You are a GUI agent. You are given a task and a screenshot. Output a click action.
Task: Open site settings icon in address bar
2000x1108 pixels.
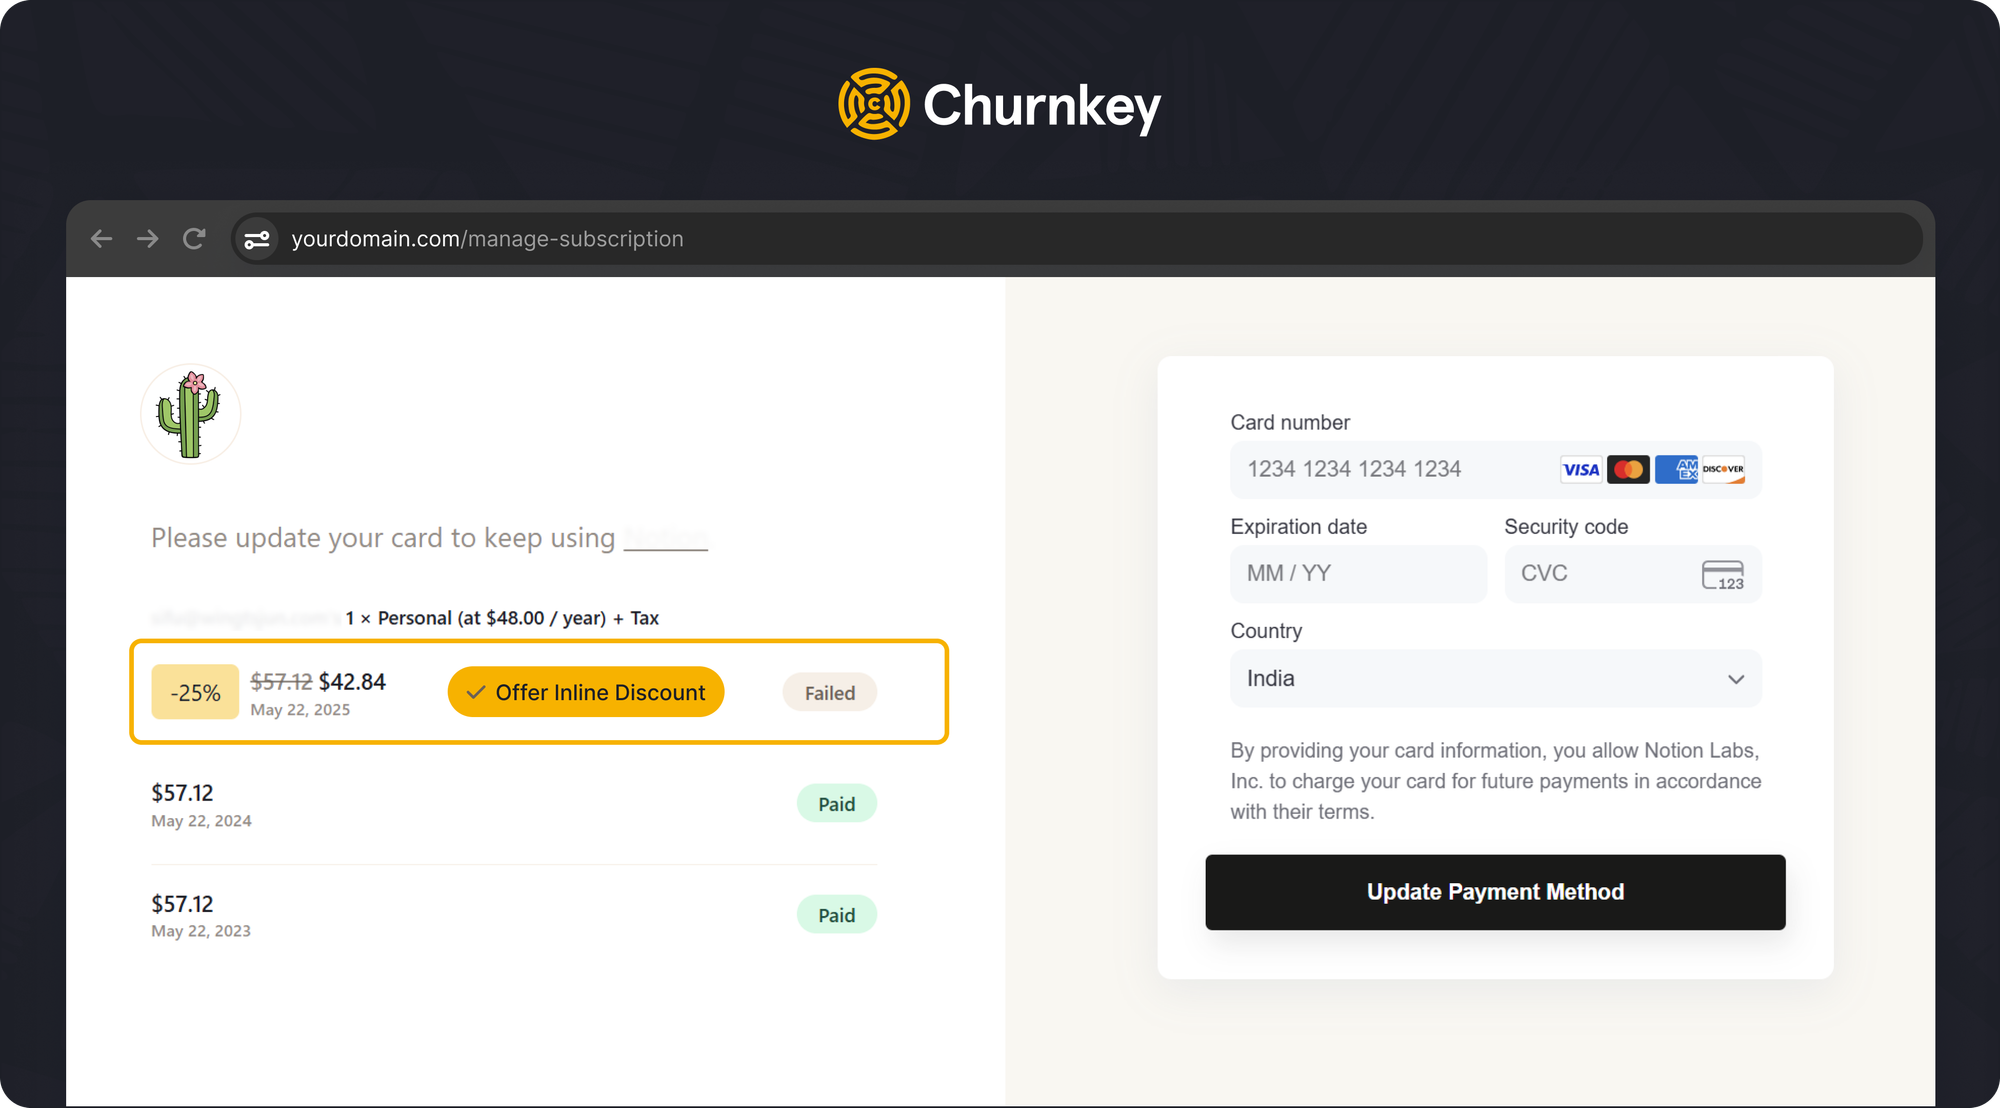point(257,239)
